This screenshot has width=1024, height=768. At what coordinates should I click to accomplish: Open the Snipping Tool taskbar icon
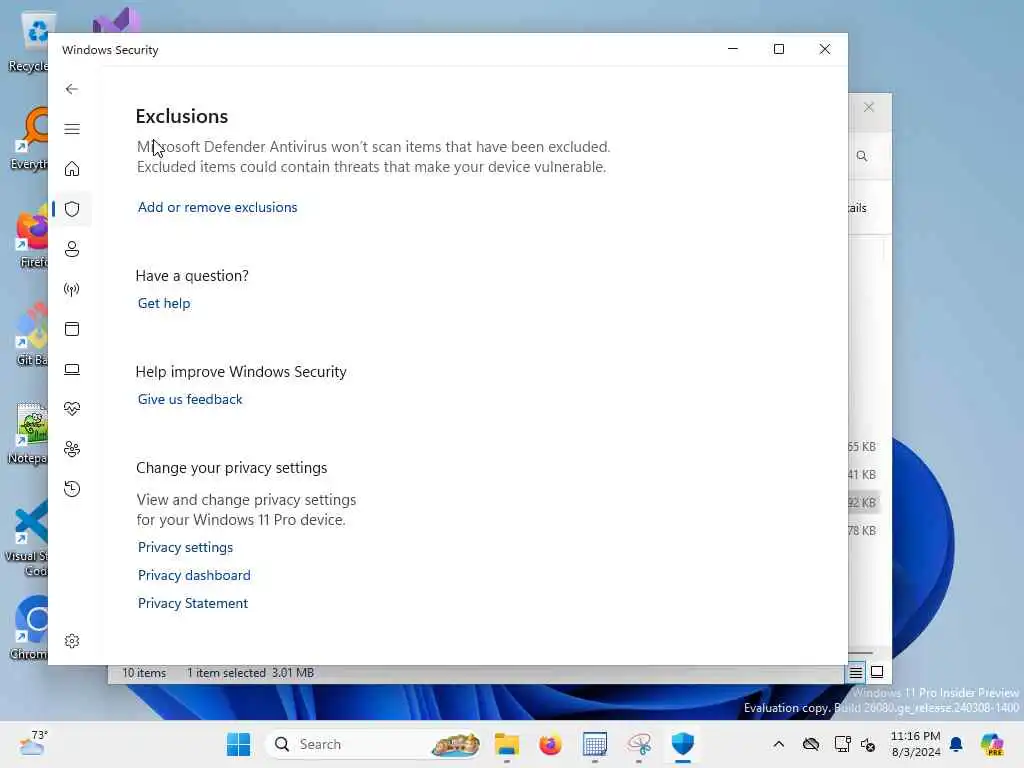pyautogui.click(x=639, y=744)
